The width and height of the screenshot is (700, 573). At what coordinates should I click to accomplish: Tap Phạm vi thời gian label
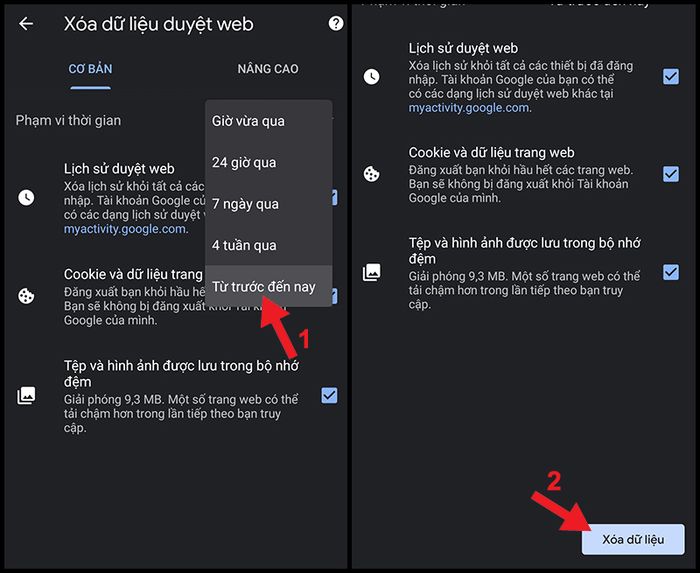click(x=68, y=120)
